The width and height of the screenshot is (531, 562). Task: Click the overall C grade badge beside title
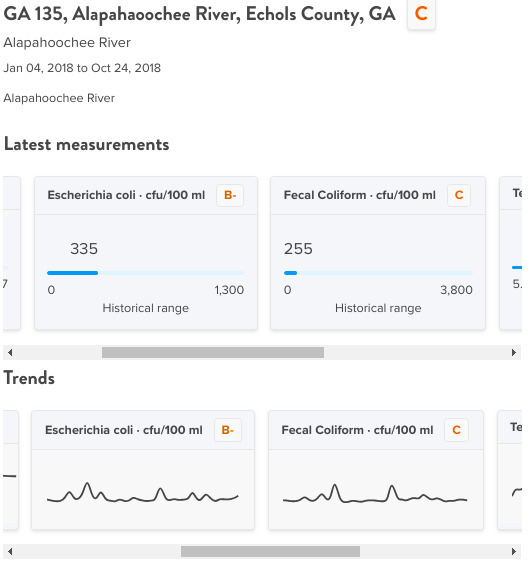tap(421, 14)
